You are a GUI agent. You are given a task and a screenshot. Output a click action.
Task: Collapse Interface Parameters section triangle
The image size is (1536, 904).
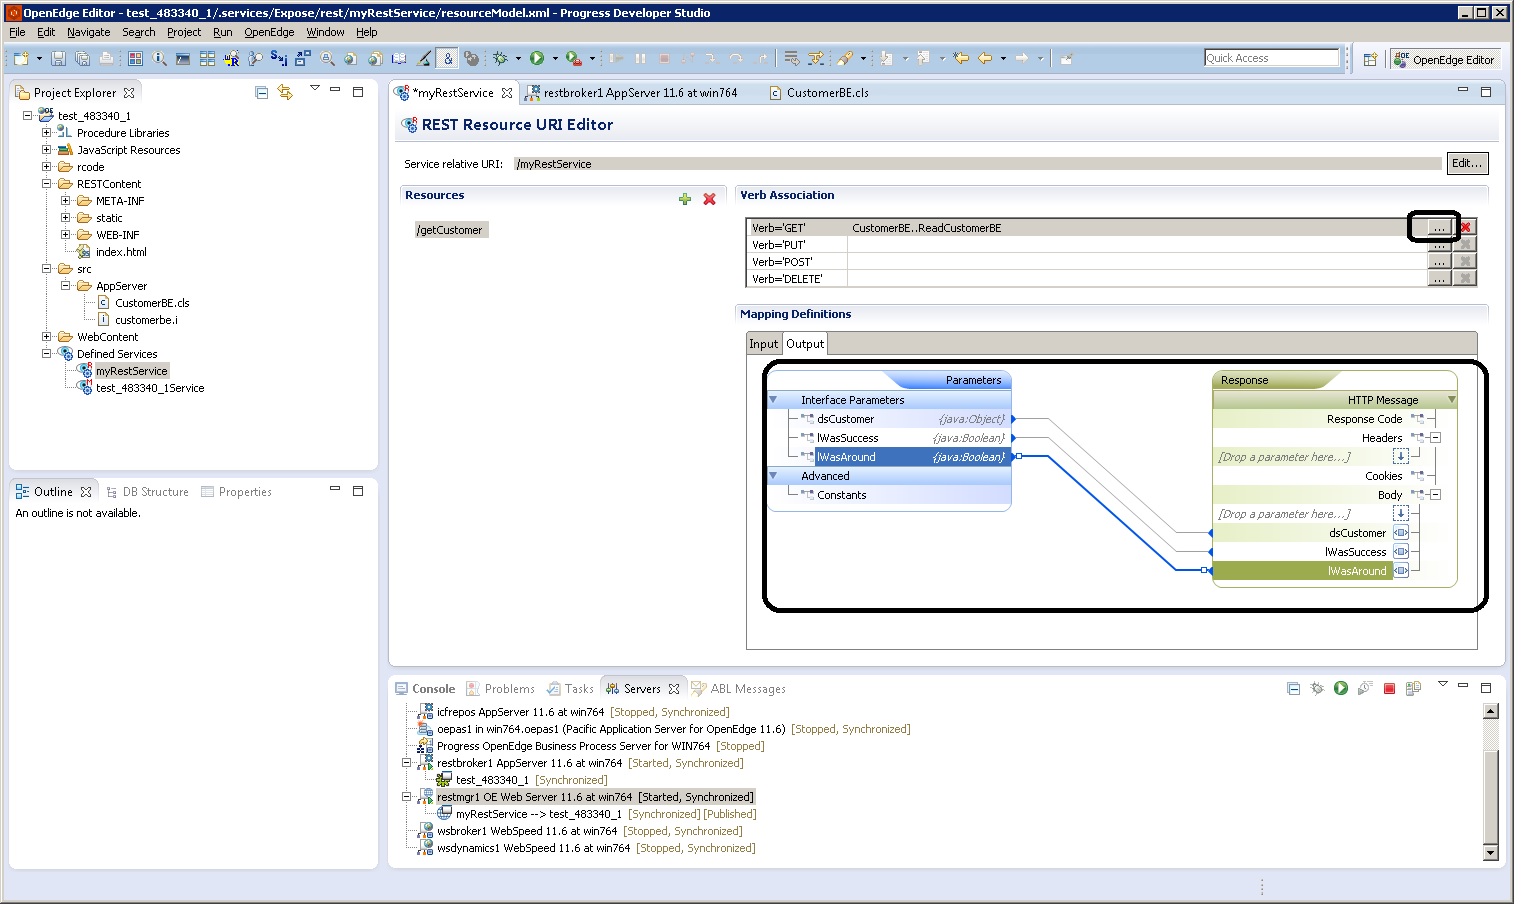[773, 400]
